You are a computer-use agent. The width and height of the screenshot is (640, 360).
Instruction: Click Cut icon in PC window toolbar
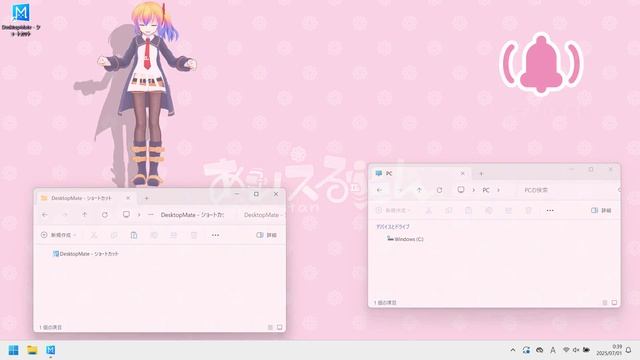pyautogui.click(x=429, y=211)
